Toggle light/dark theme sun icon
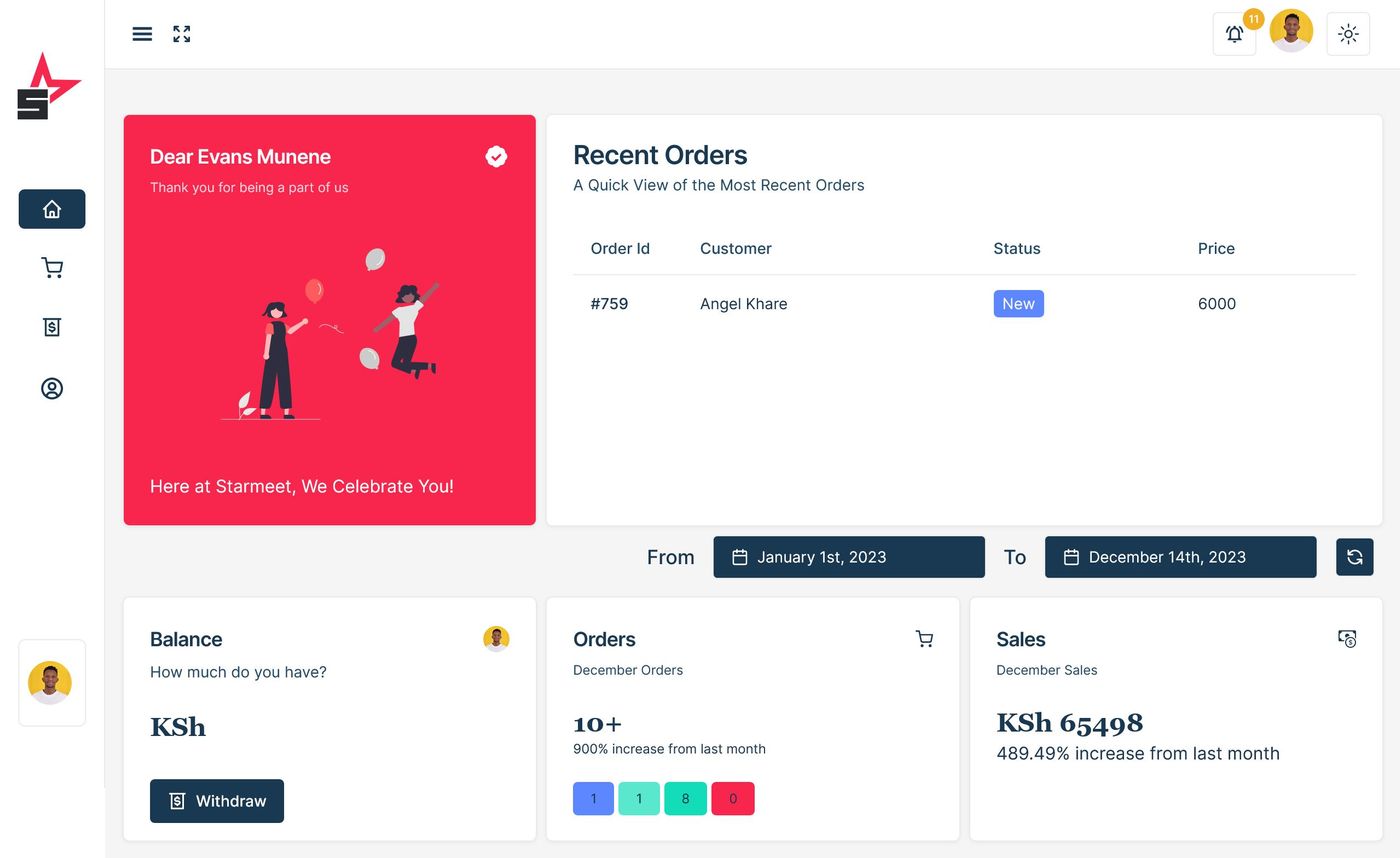This screenshot has width=1400, height=858. click(x=1347, y=34)
